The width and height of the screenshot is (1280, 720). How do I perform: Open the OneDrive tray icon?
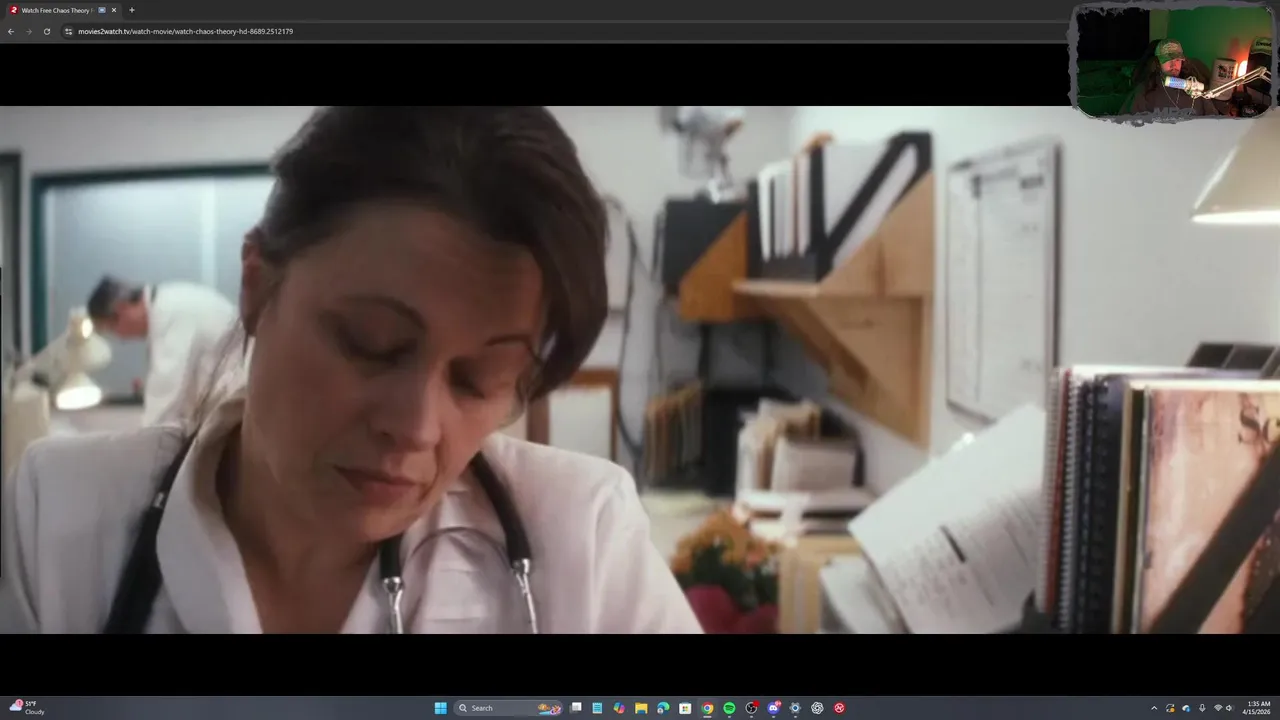pyautogui.click(x=1186, y=708)
